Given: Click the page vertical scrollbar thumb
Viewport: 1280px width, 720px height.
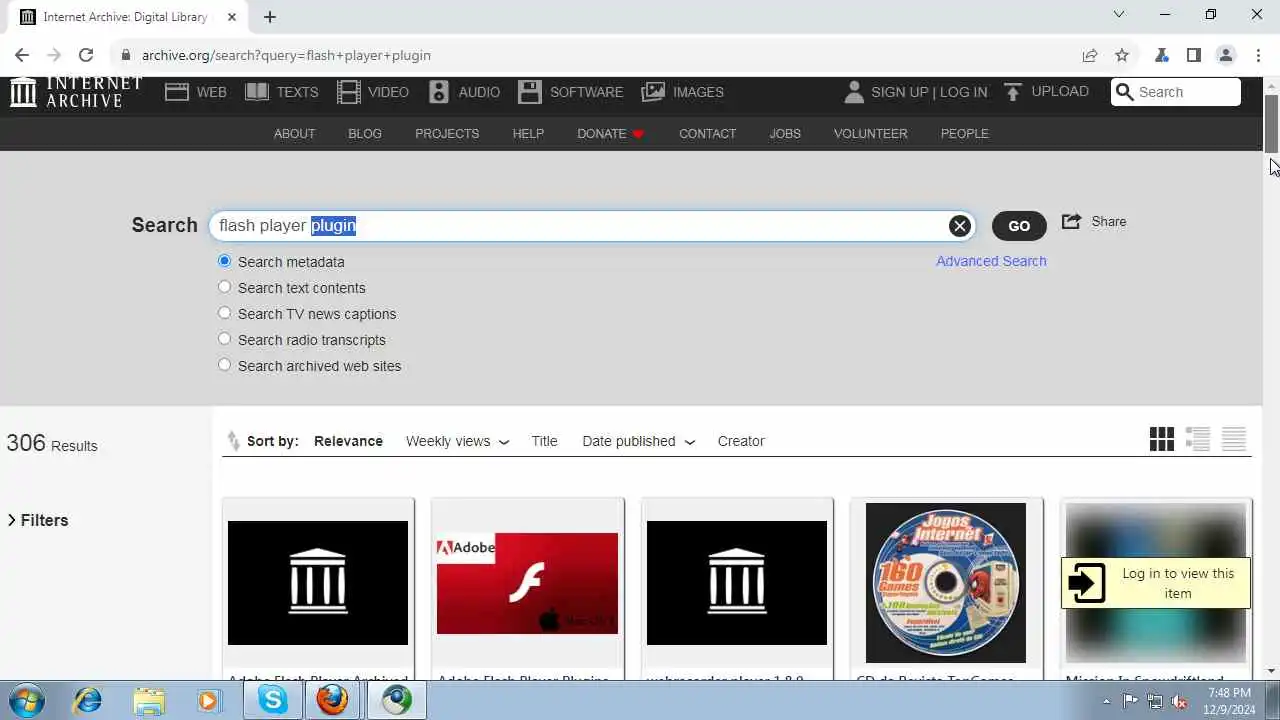Looking at the screenshot, I should [x=1272, y=124].
